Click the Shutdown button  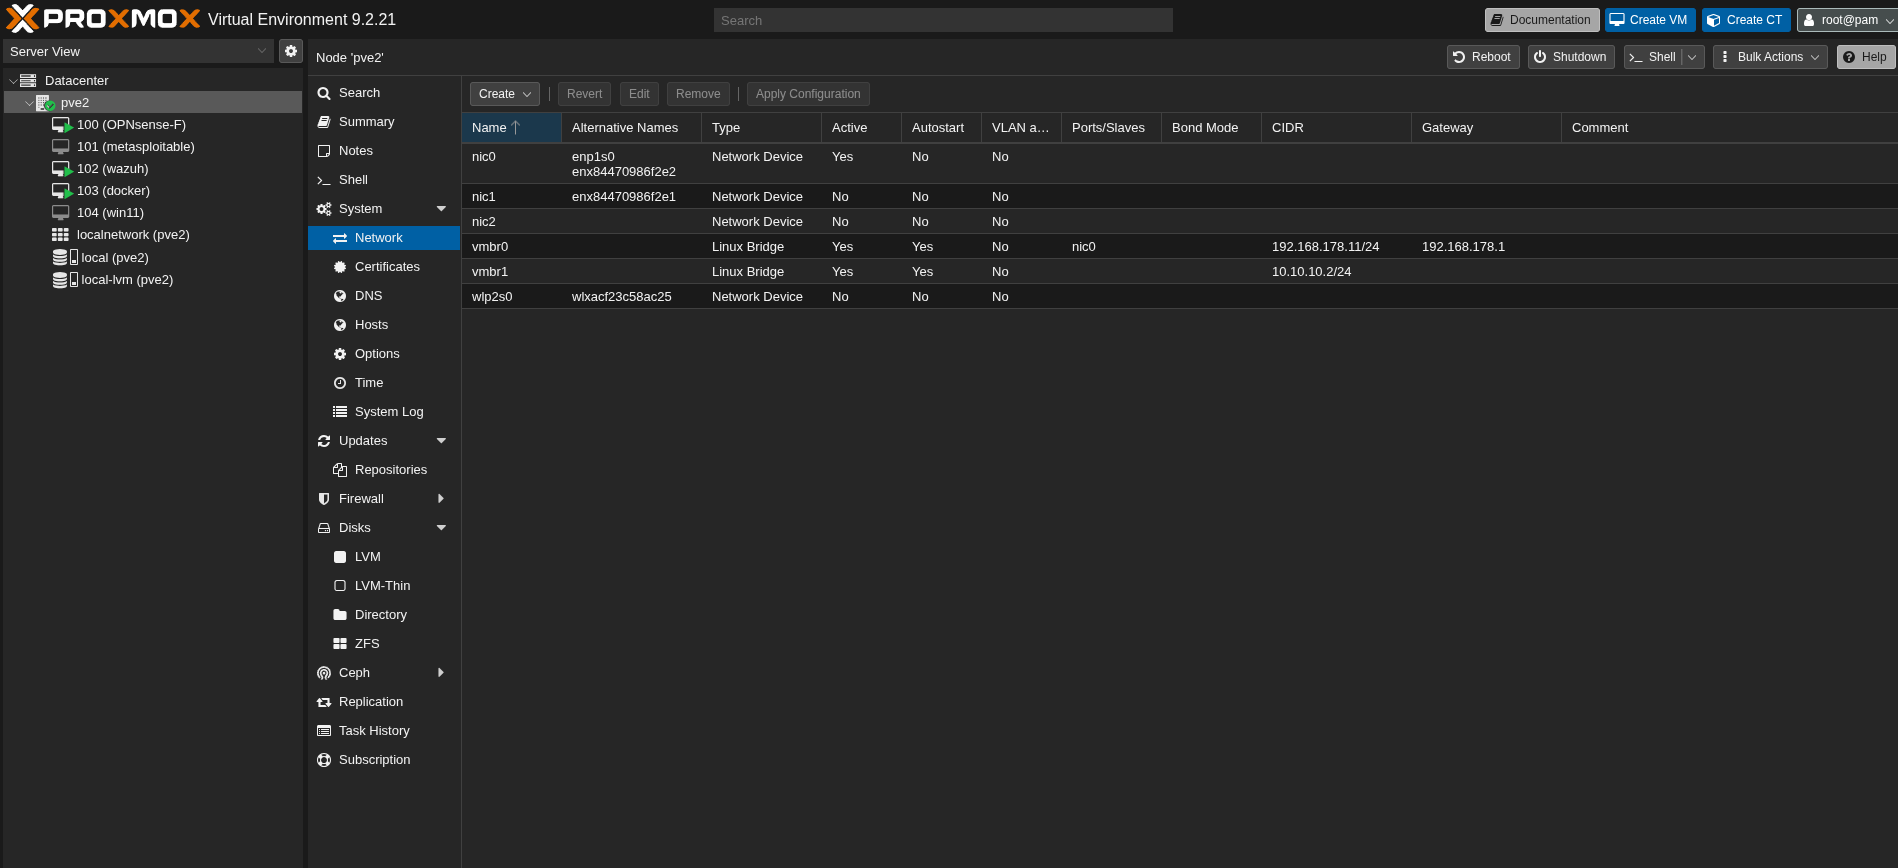click(1571, 57)
